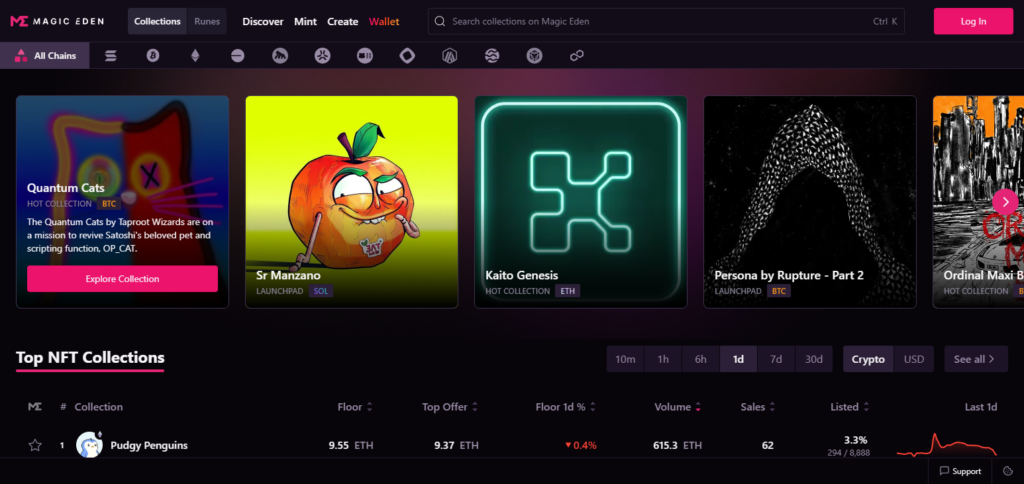Set time range to 6h
This screenshot has width=1024, height=484.
(x=701, y=359)
